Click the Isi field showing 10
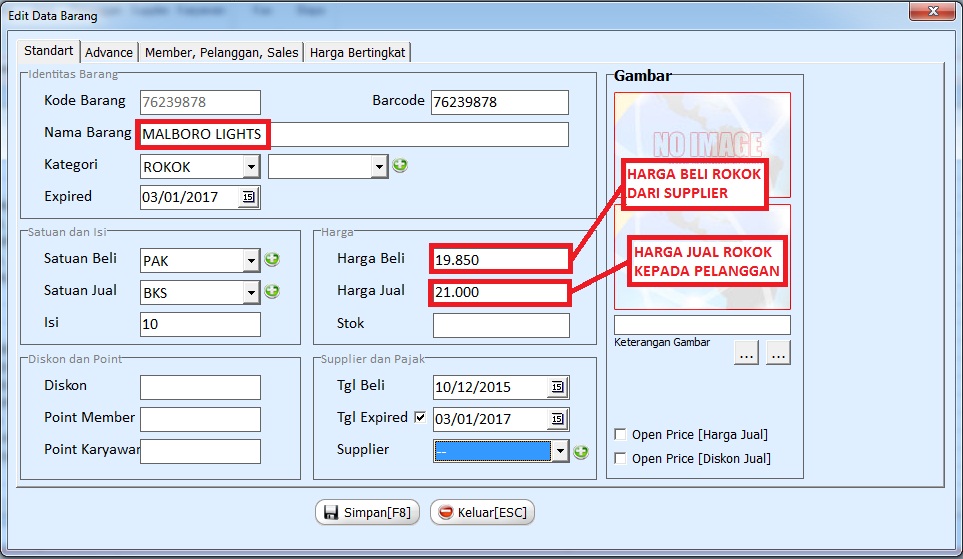The height and width of the screenshot is (559, 963). click(200, 324)
